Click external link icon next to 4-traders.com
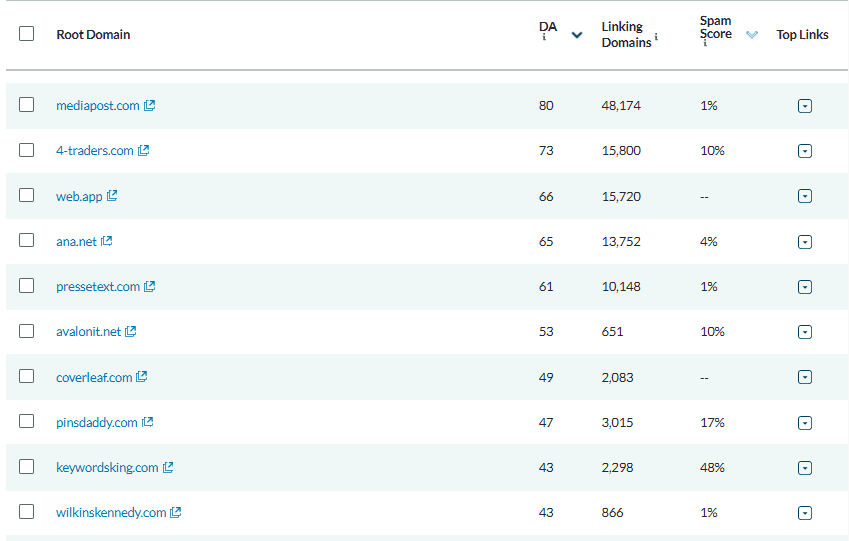Viewport: 849px width, 541px height. pos(144,150)
